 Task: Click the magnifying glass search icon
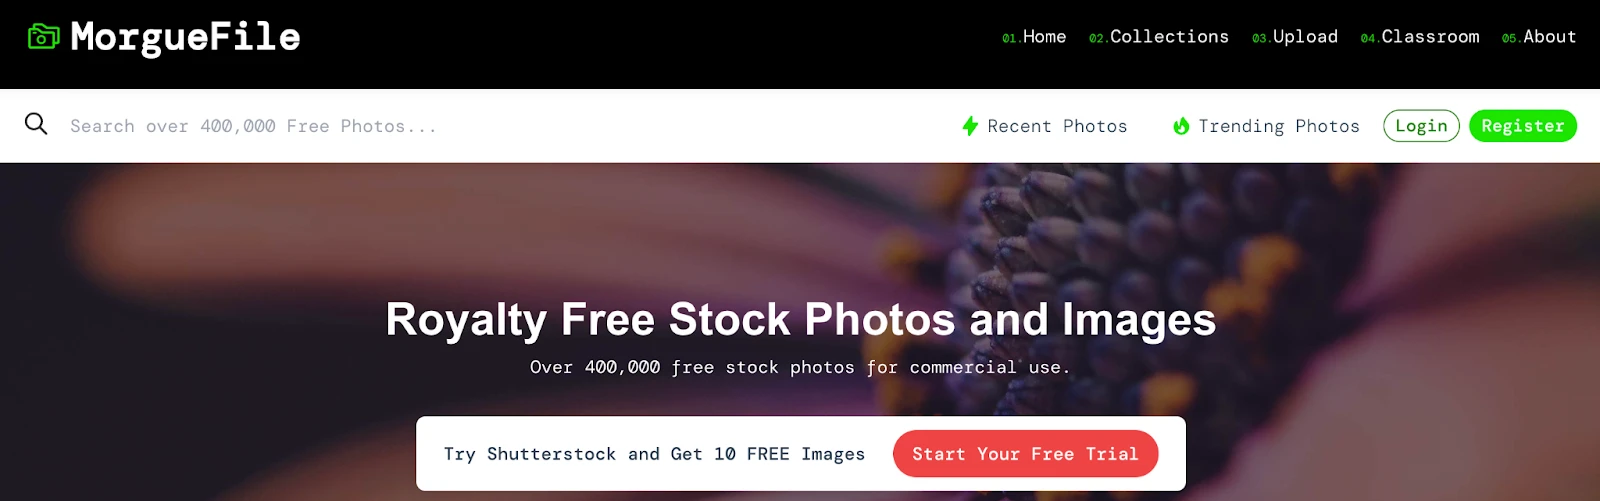[36, 124]
